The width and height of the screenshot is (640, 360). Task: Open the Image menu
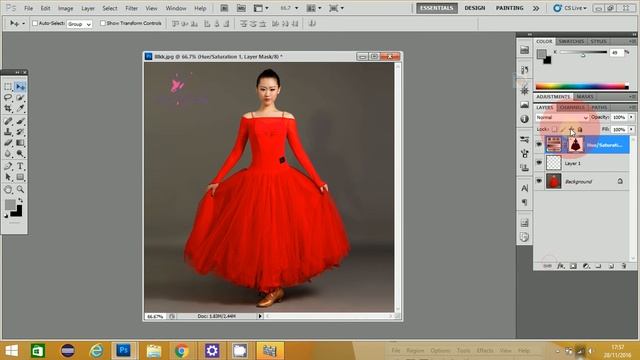pyautogui.click(x=65, y=8)
